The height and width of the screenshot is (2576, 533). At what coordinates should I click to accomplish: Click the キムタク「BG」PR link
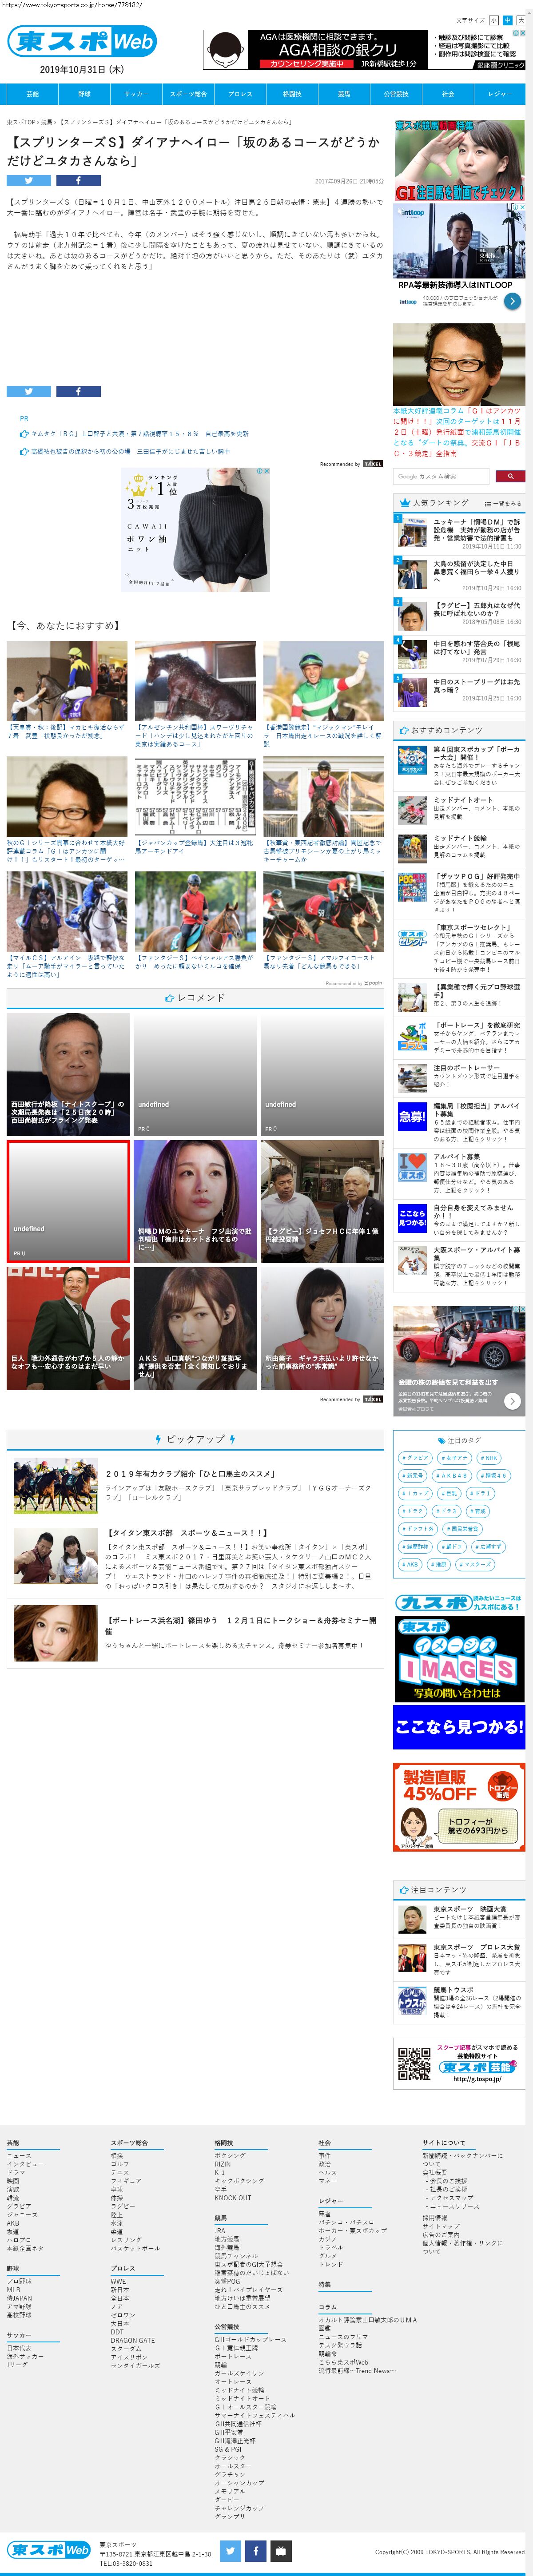point(139,434)
